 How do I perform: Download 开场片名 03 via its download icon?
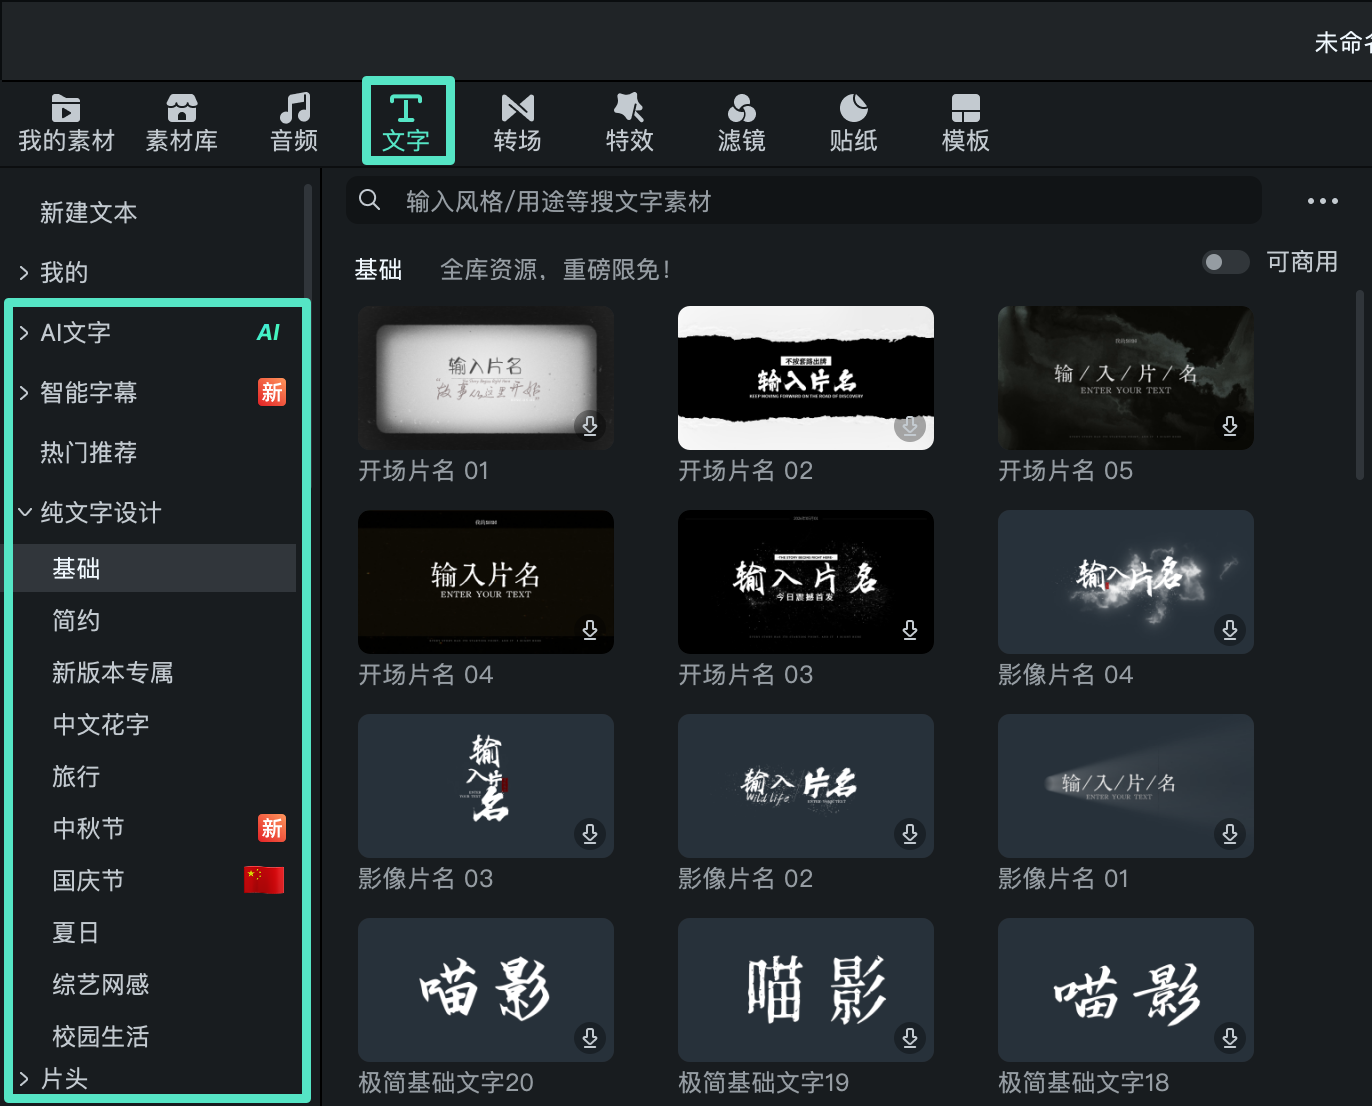(x=910, y=630)
